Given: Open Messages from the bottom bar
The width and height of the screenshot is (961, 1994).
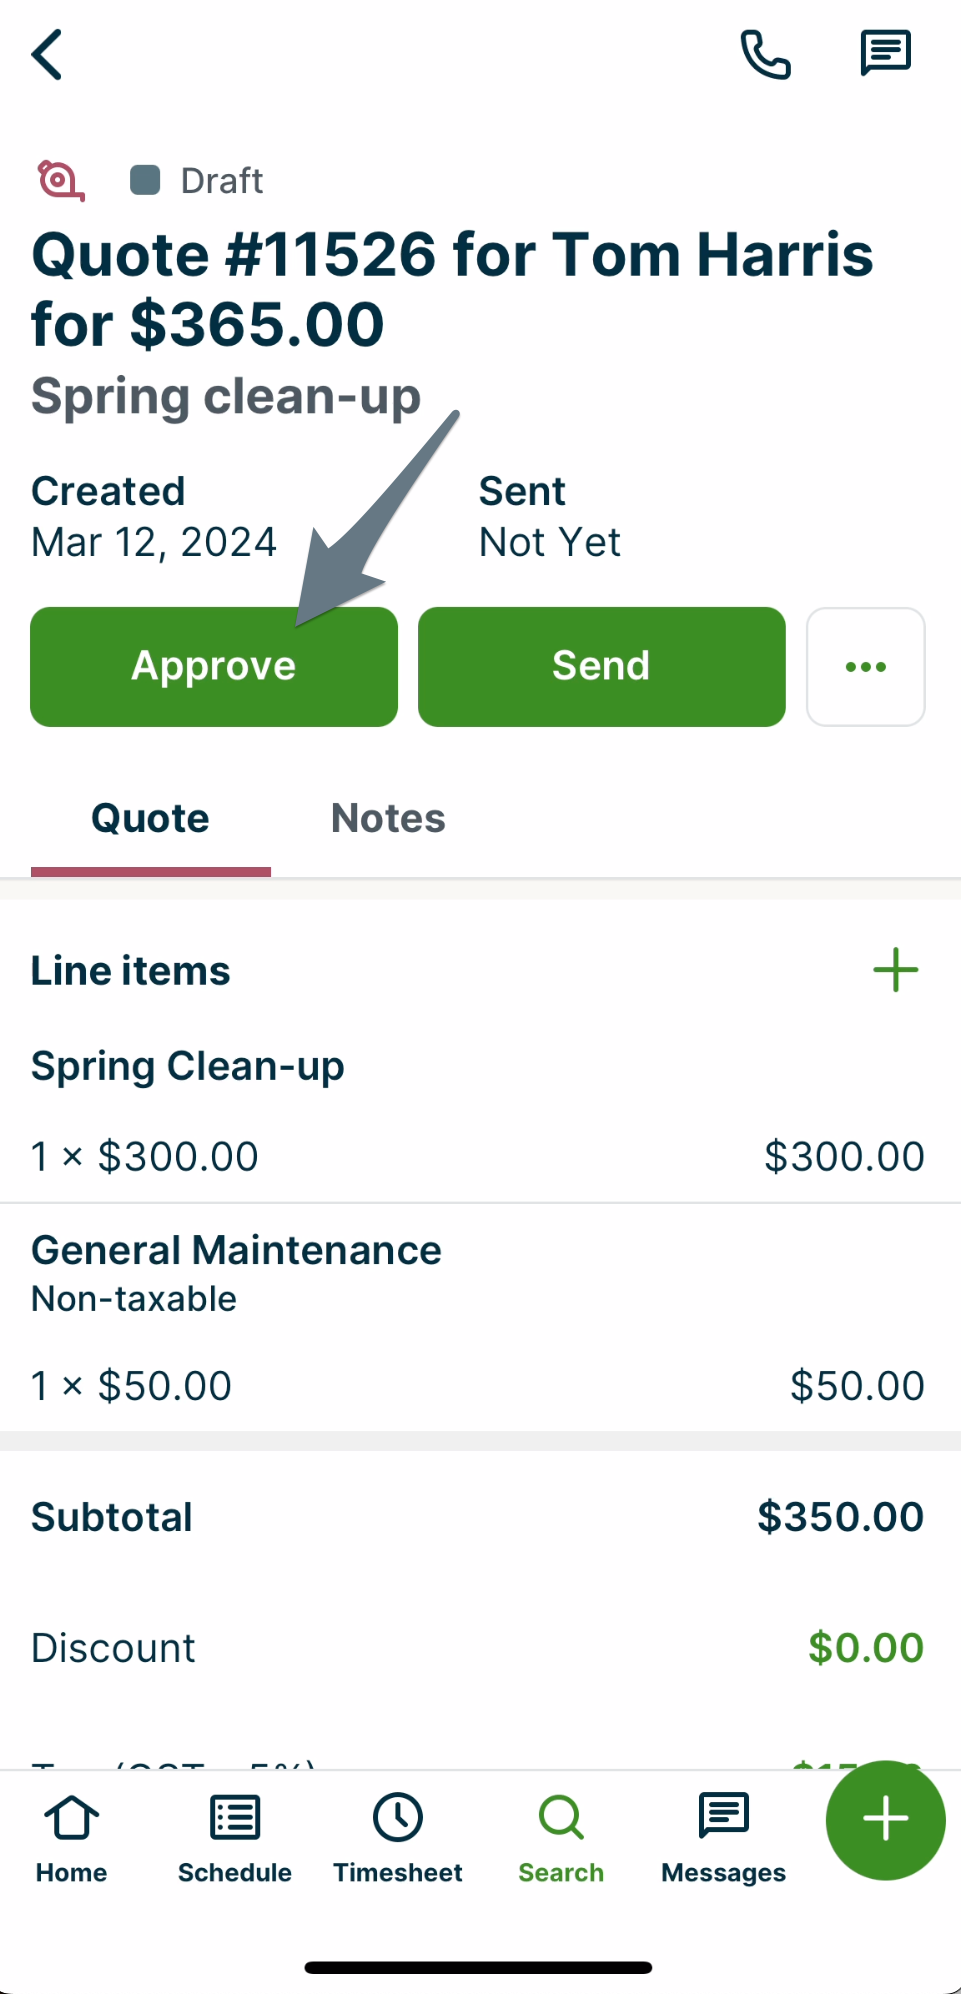Looking at the screenshot, I should [722, 1838].
